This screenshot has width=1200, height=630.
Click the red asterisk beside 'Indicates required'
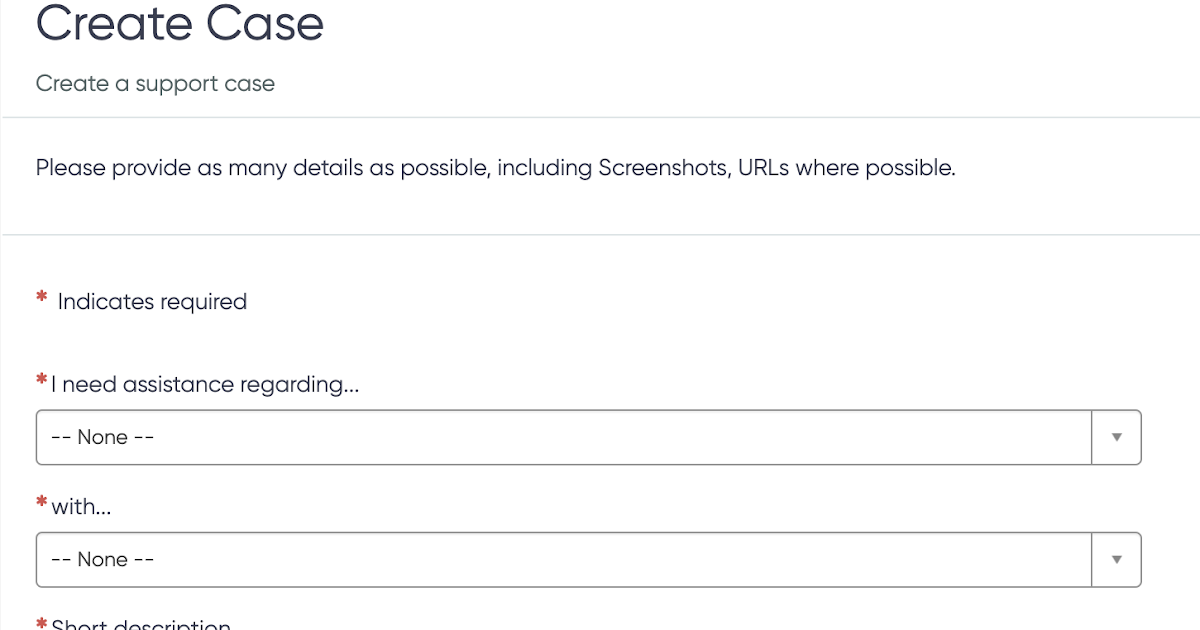tap(40, 297)
